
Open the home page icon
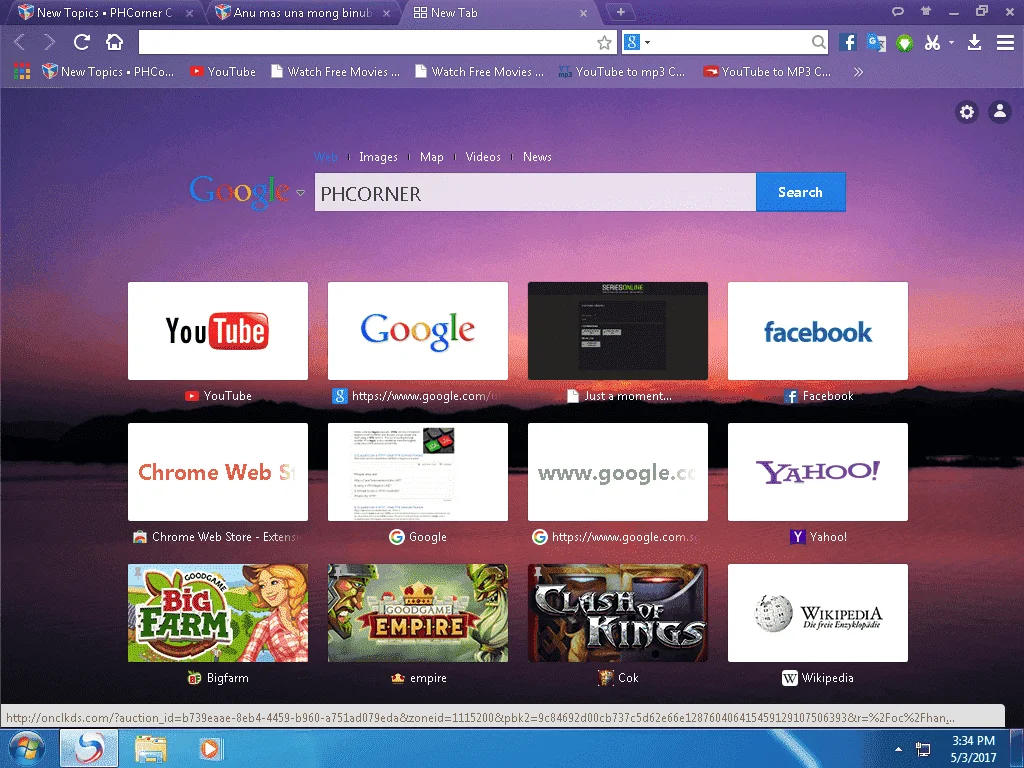(x=114, y=42)
